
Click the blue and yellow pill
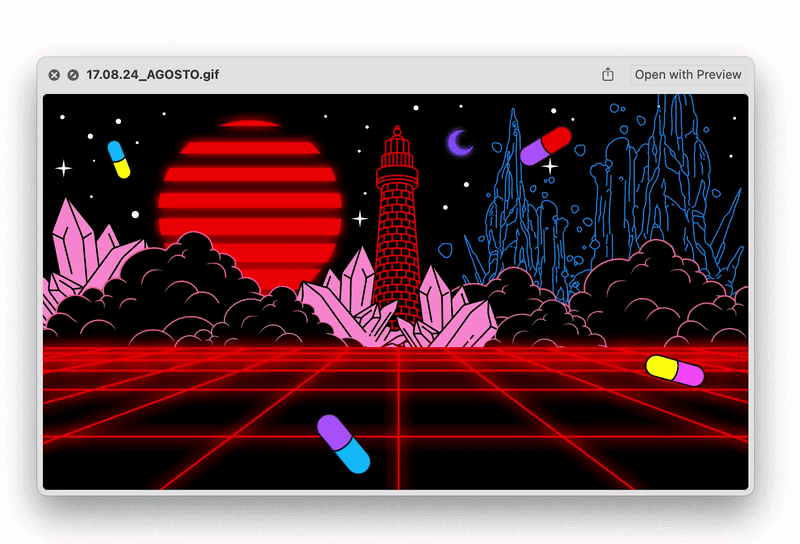coord(119,159)
